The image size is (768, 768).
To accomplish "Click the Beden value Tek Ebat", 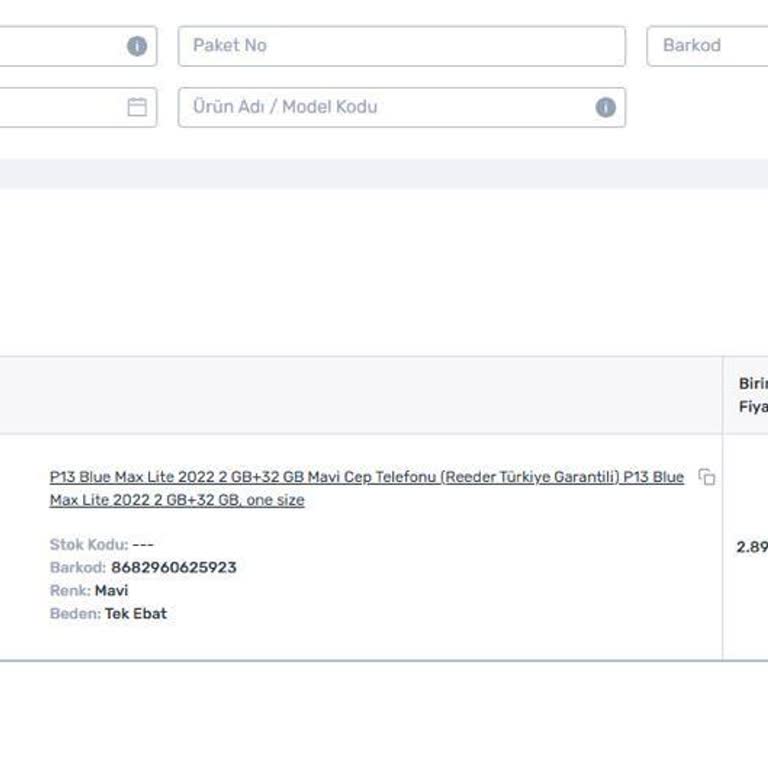I will [x=136, y=613].
